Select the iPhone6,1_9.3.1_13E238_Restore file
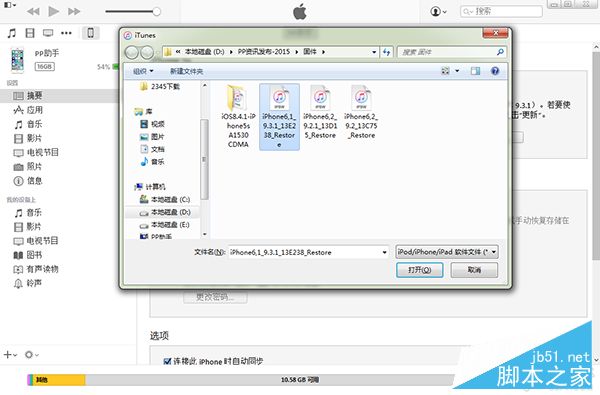The image size is (600, 395). pos(279,117)
